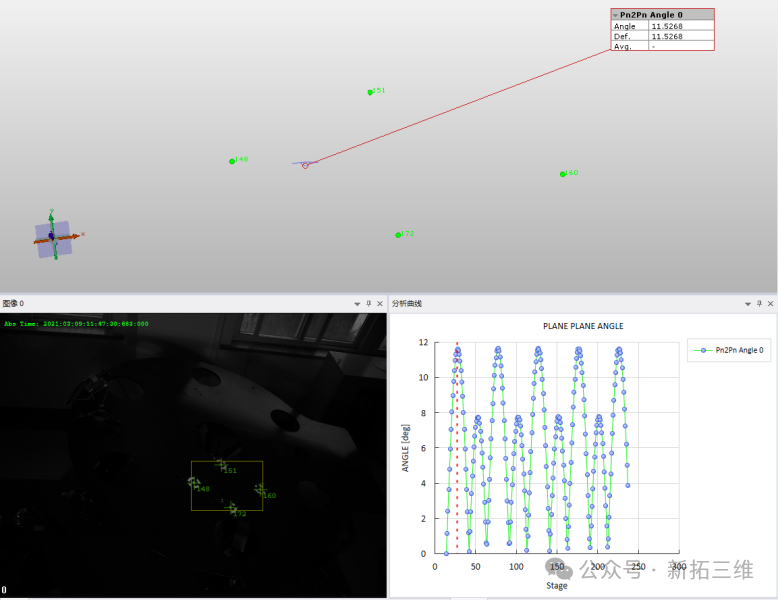Open the 图像 0 panel dropdown menu
Viewport: 778px width, 600px height.
pos(357,304)
